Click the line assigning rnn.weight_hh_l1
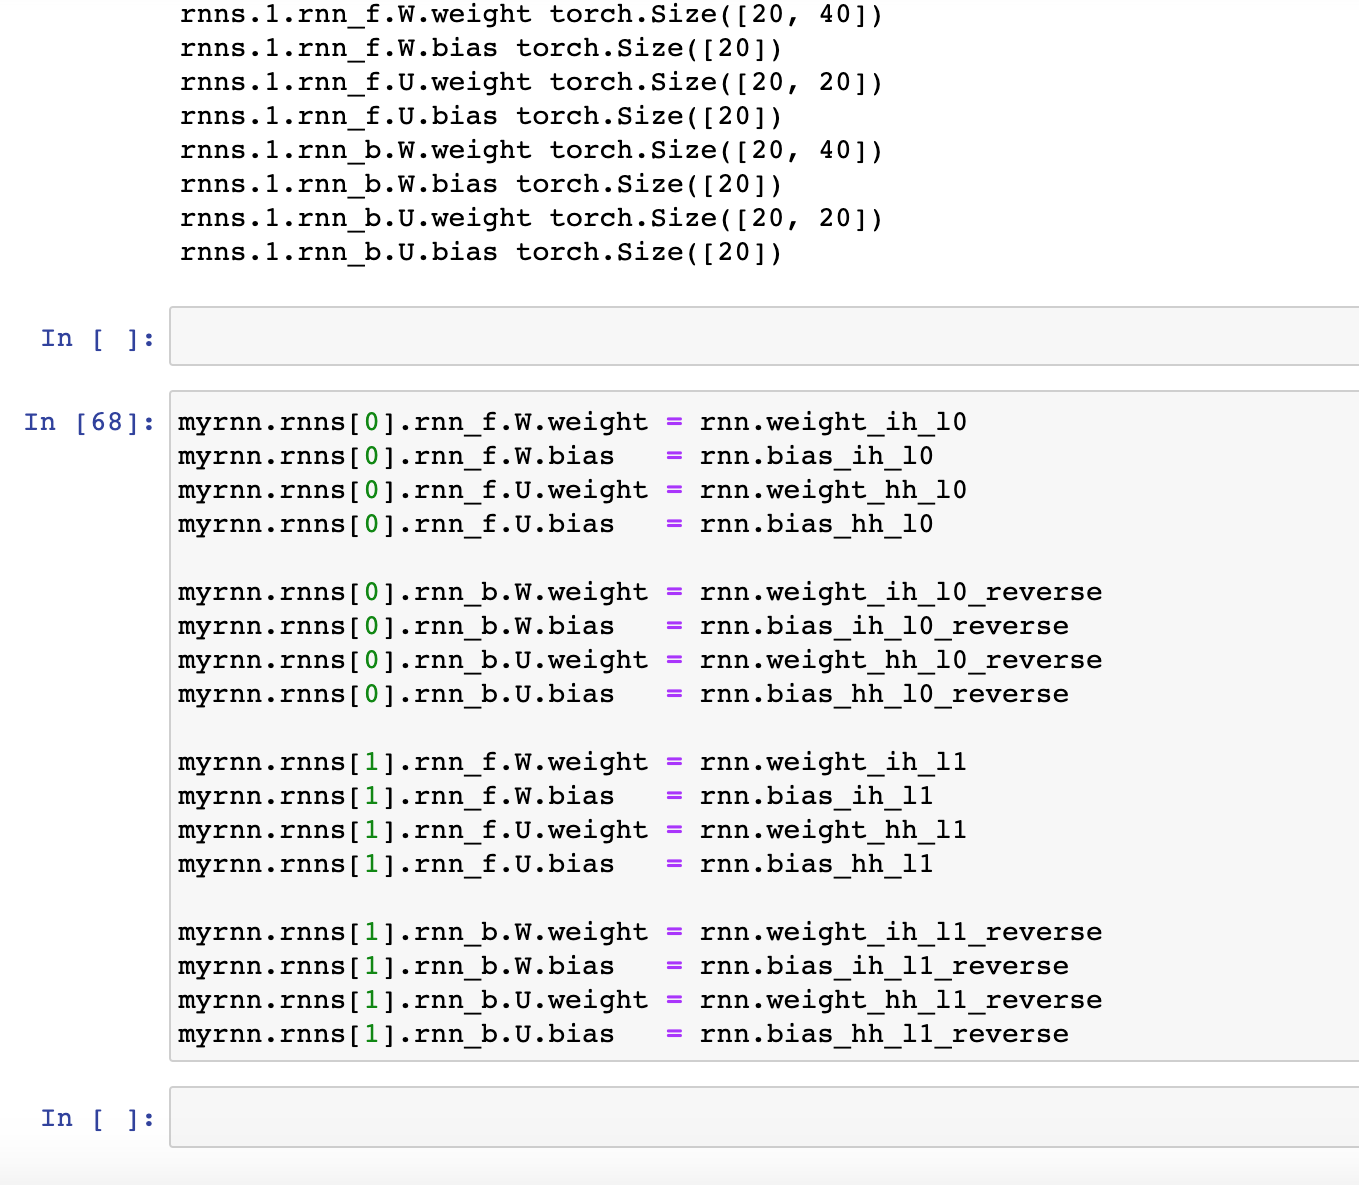The width and height of the screenshot is (1359, 1185). [572, 830]
